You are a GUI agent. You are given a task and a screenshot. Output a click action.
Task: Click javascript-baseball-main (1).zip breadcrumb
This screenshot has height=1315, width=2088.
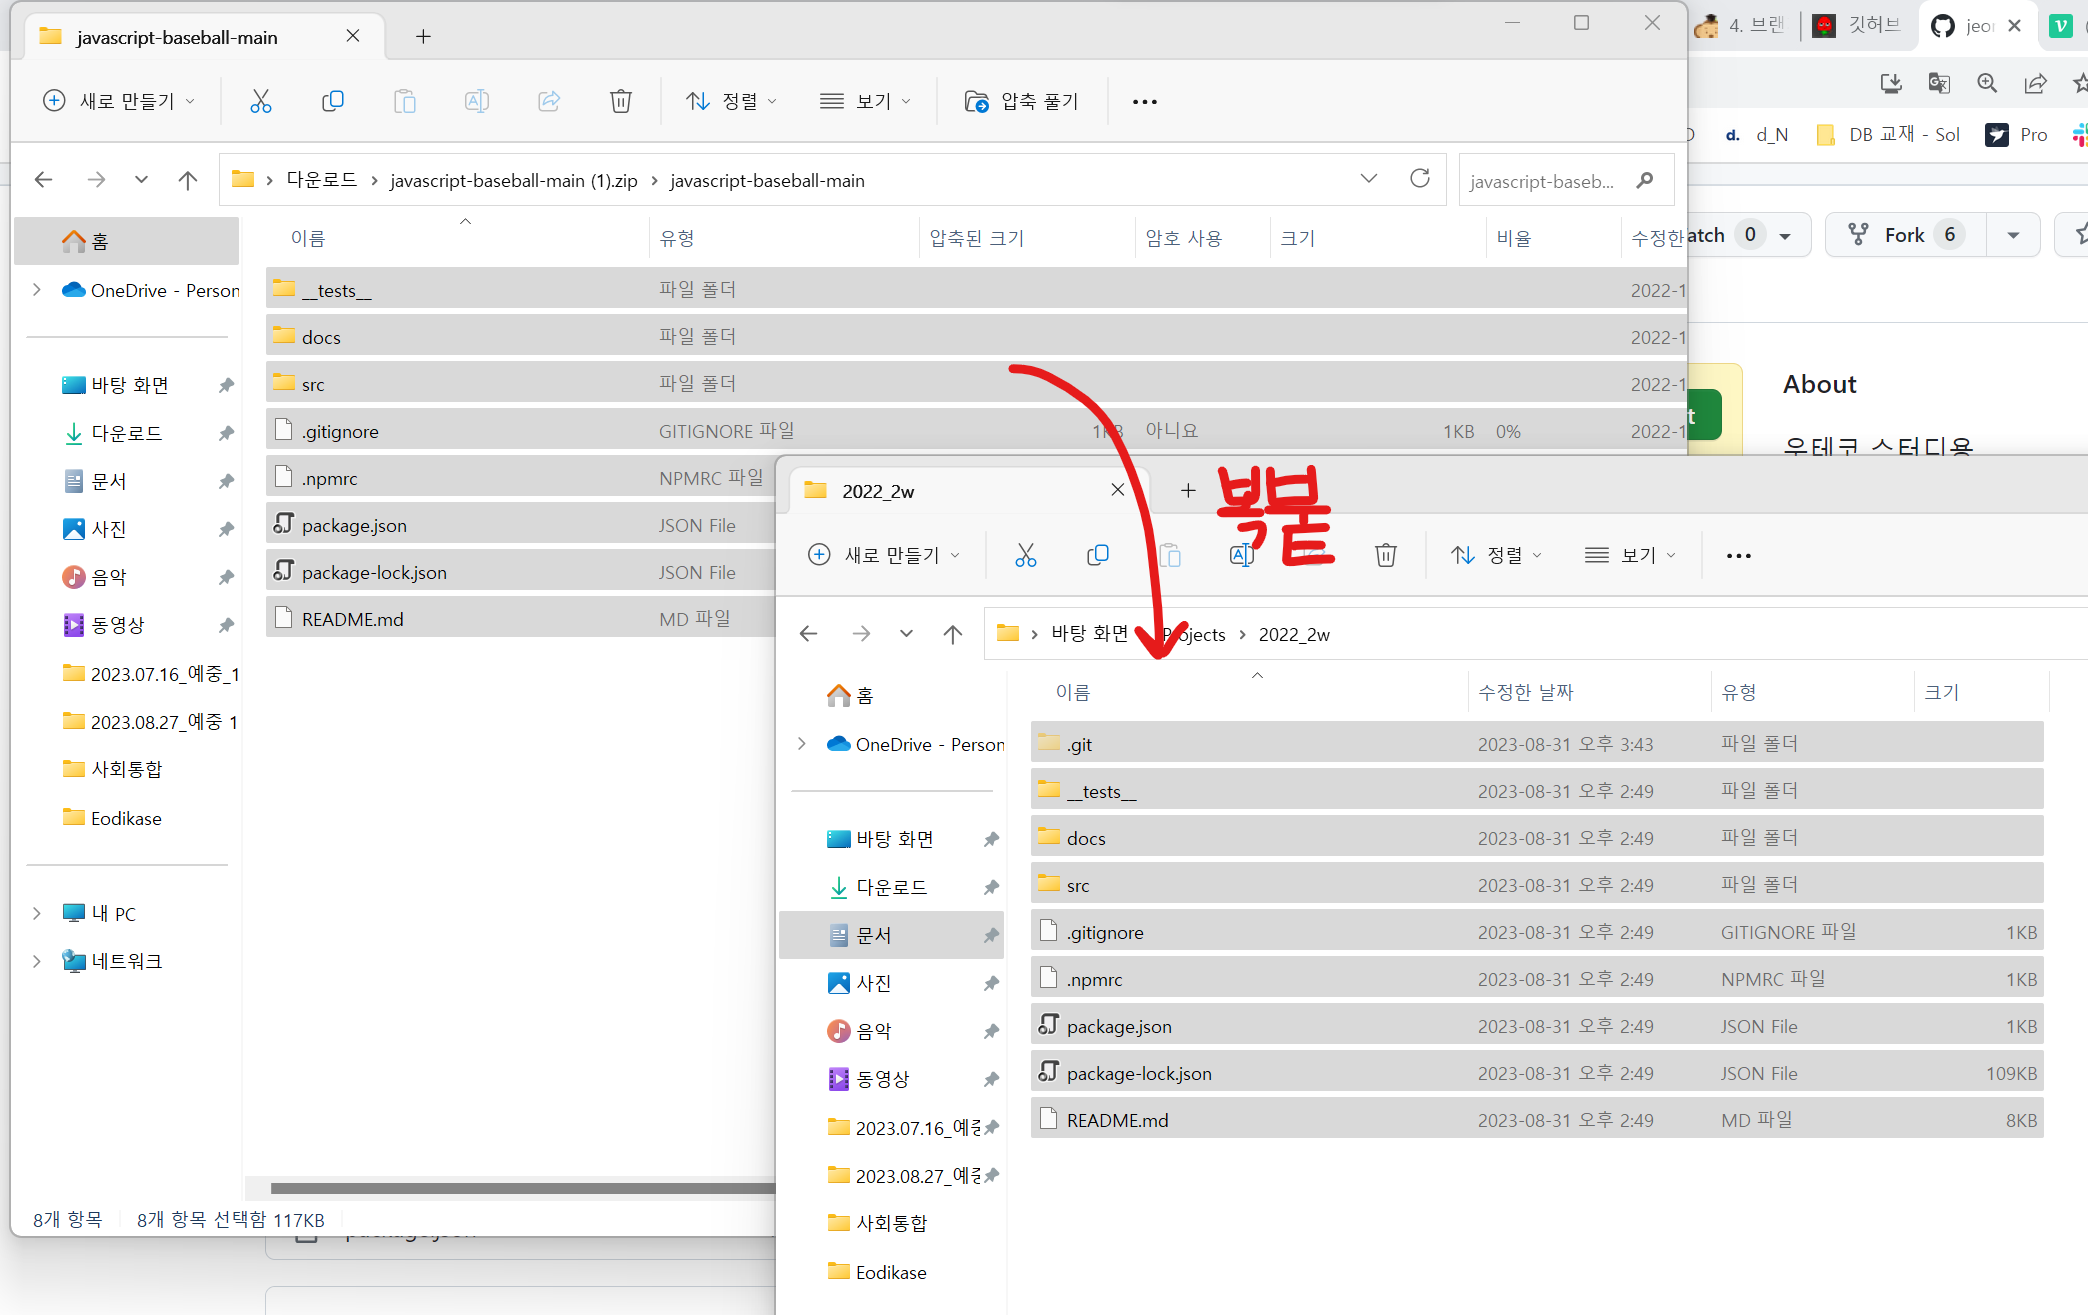click(514, 180)
